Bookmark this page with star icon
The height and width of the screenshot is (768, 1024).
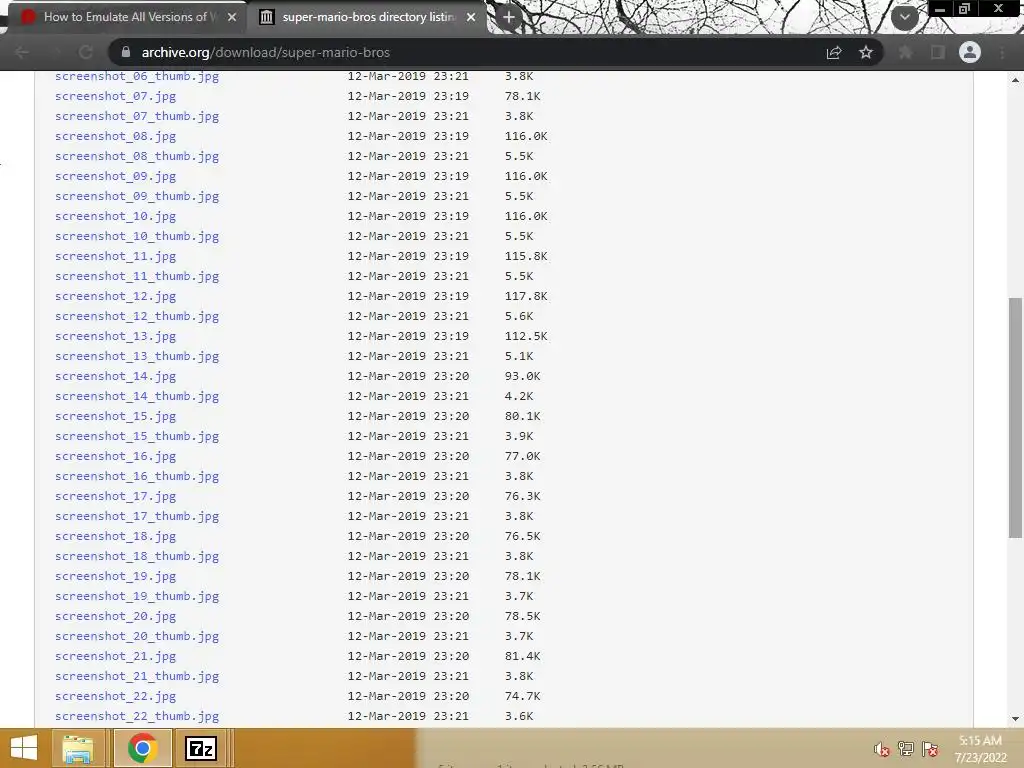click(x=866, y=52)
